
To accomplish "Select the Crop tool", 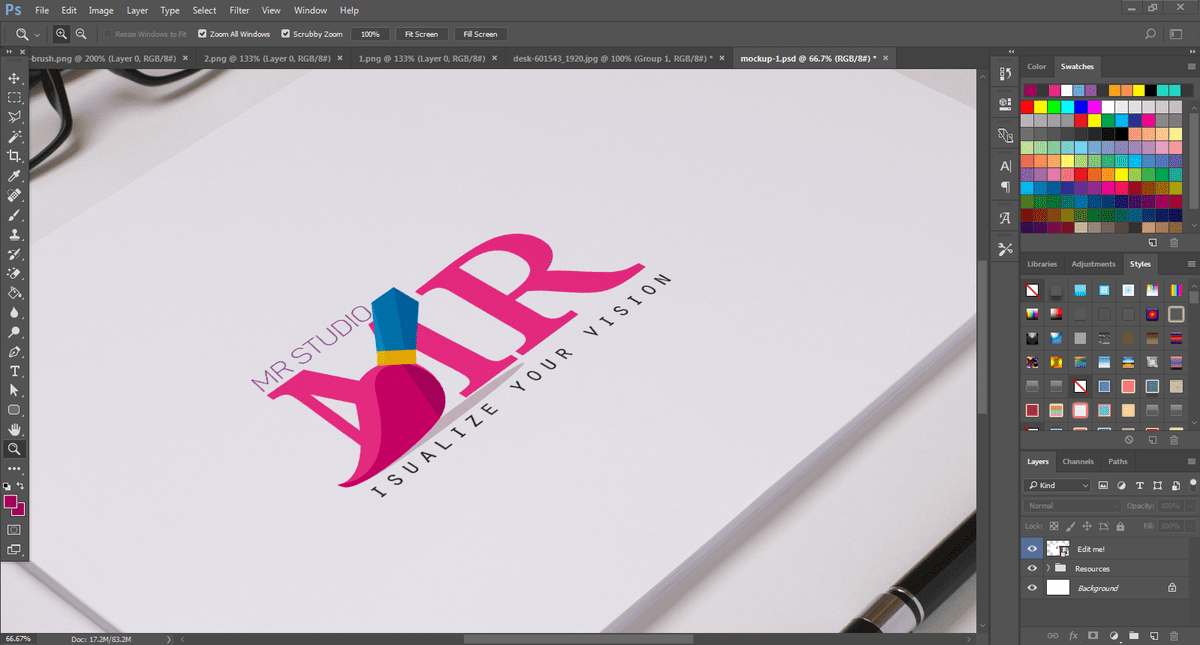I will [14, 156].
